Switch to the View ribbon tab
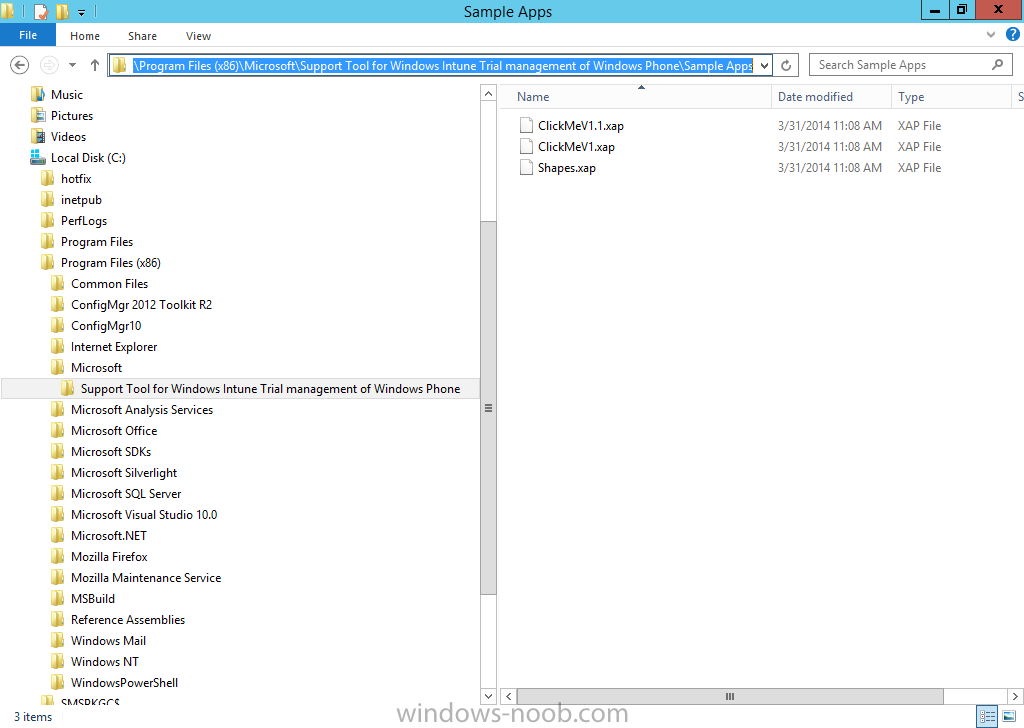This screenshot has width=1024, height=728. 198,36
